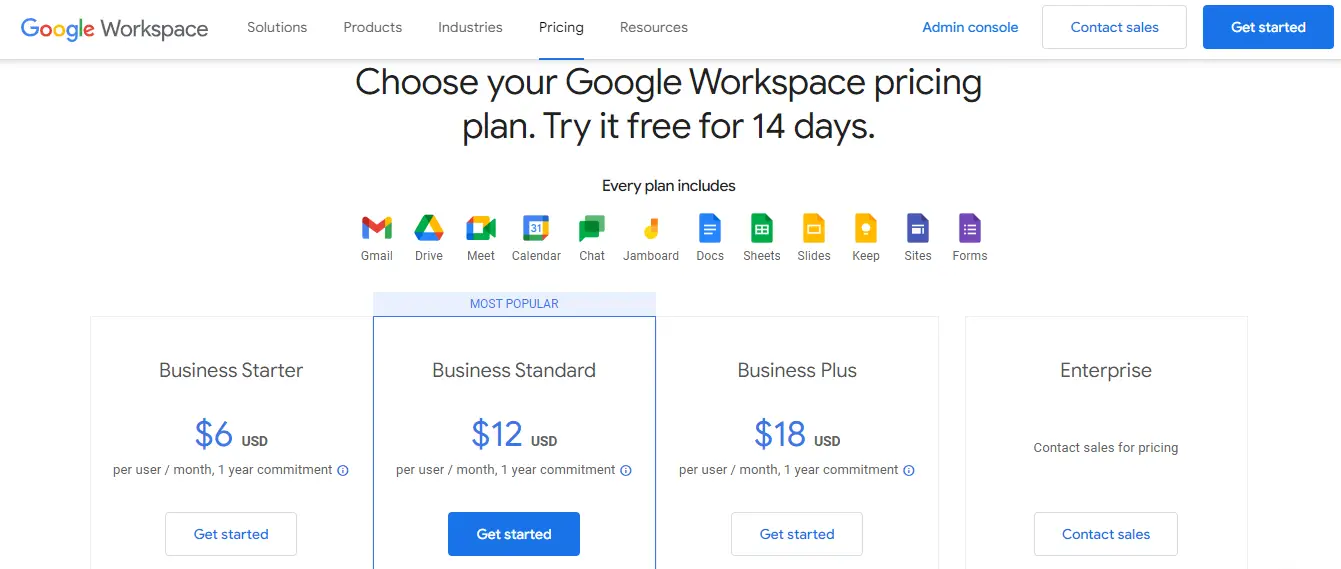Select the Resources menu item
The image size is (1341, 569).
(x=654, y=27)
